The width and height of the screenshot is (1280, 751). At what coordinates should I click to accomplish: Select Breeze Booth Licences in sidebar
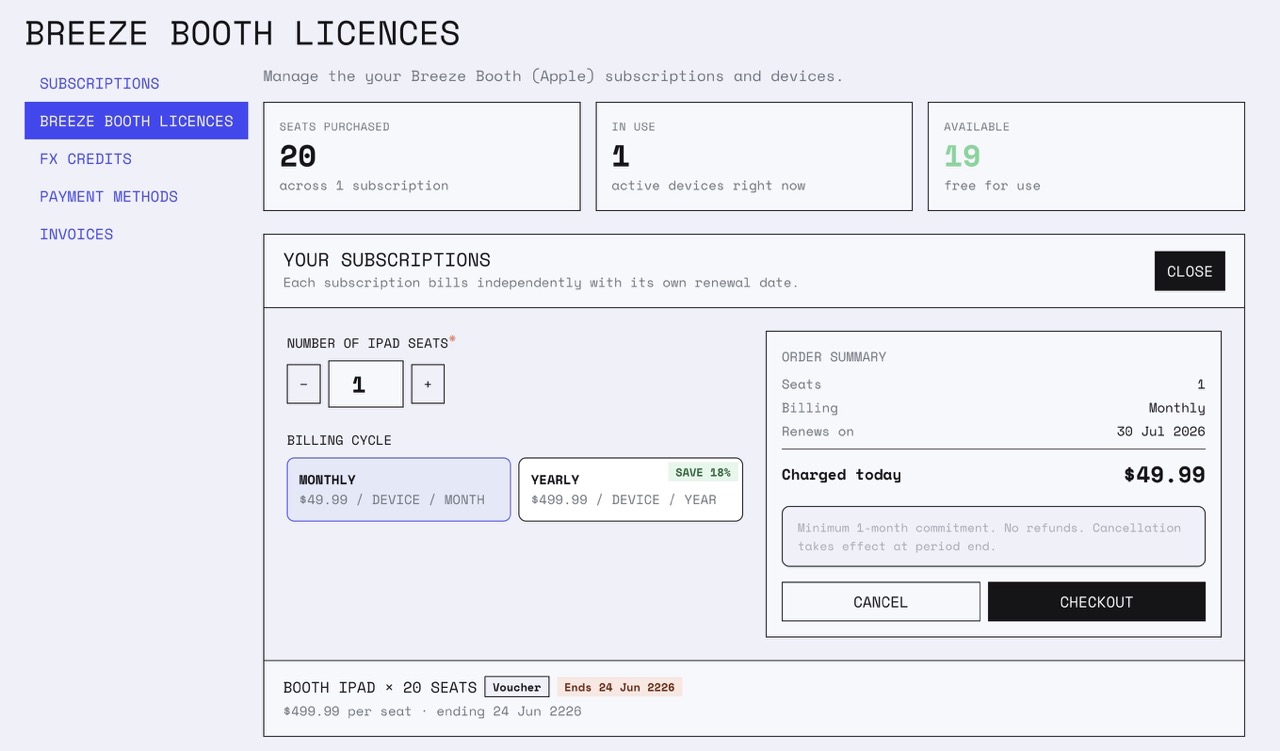(136, 121)
